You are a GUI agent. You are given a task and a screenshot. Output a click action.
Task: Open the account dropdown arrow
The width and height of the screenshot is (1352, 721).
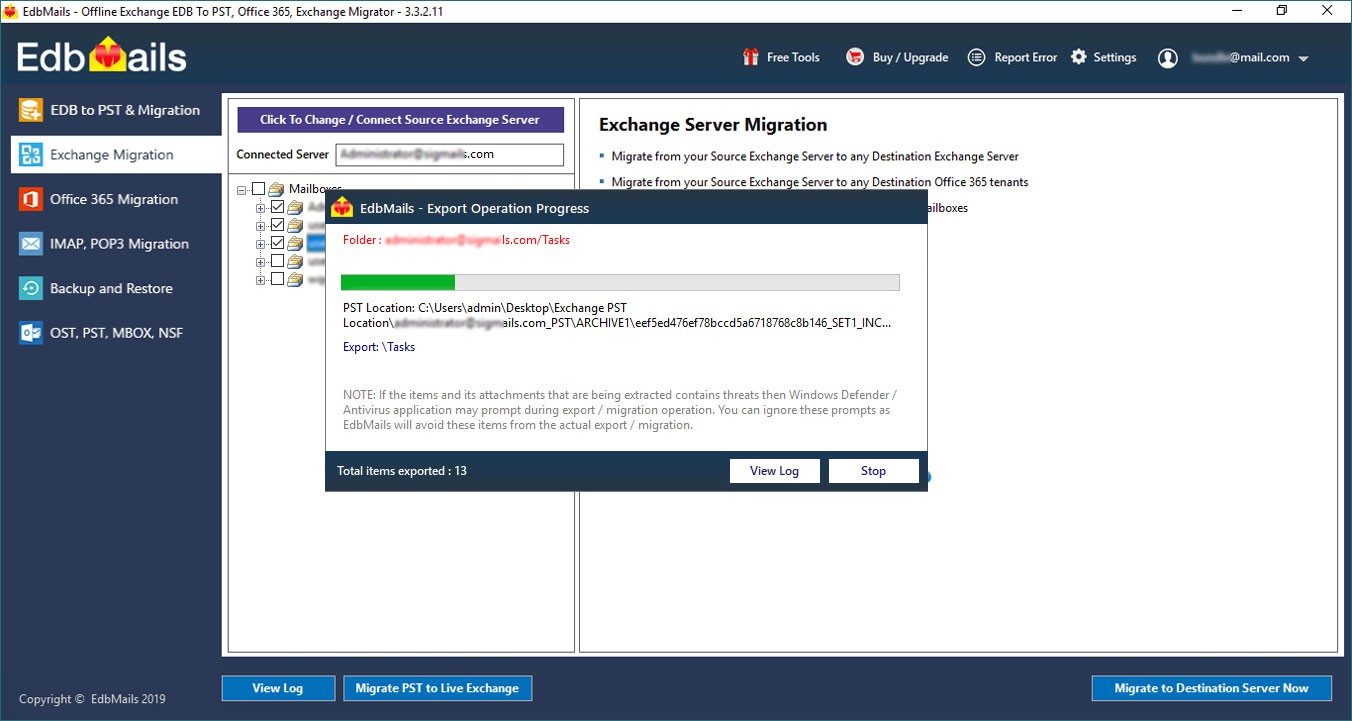1303,59
